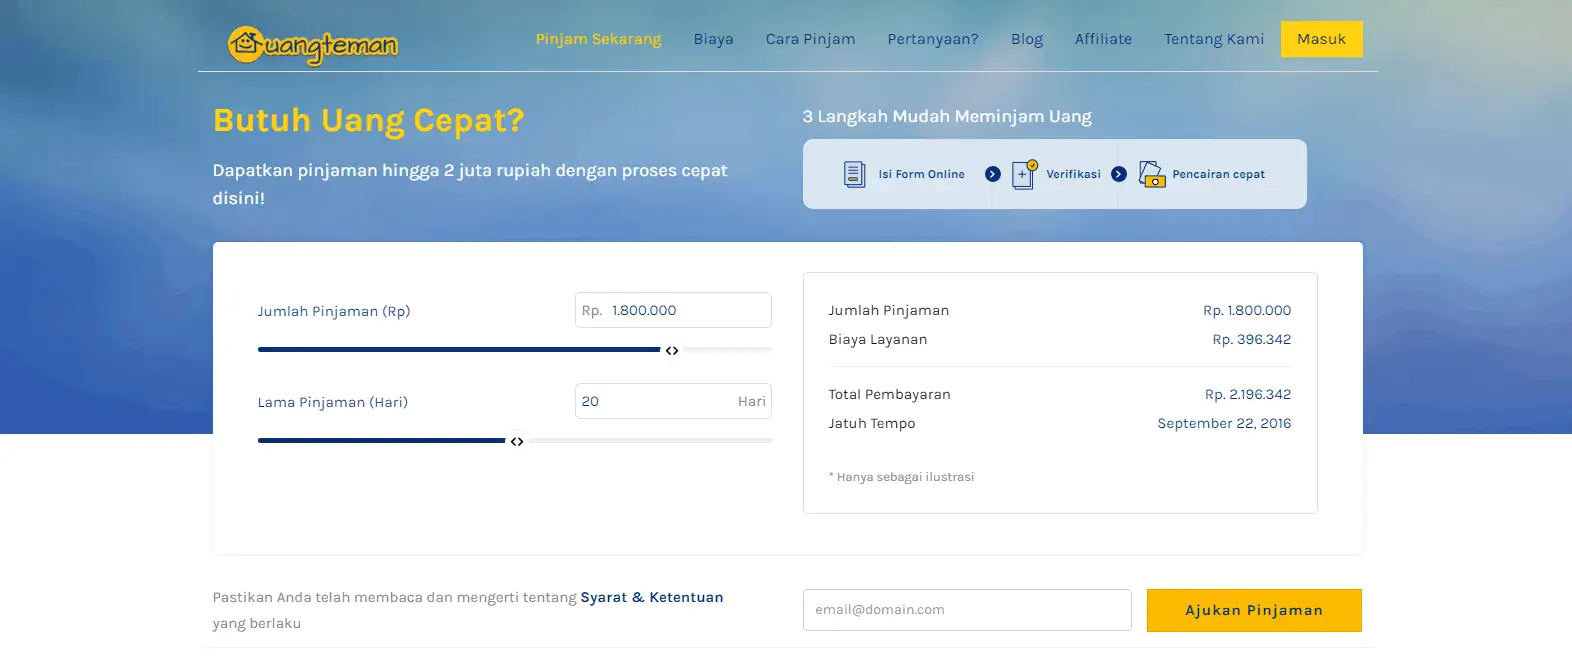Open the Syarat & Ketentuan link
Image resolution: width=1572 pixels, height=660 pixels.
click(x=651, y=597)
